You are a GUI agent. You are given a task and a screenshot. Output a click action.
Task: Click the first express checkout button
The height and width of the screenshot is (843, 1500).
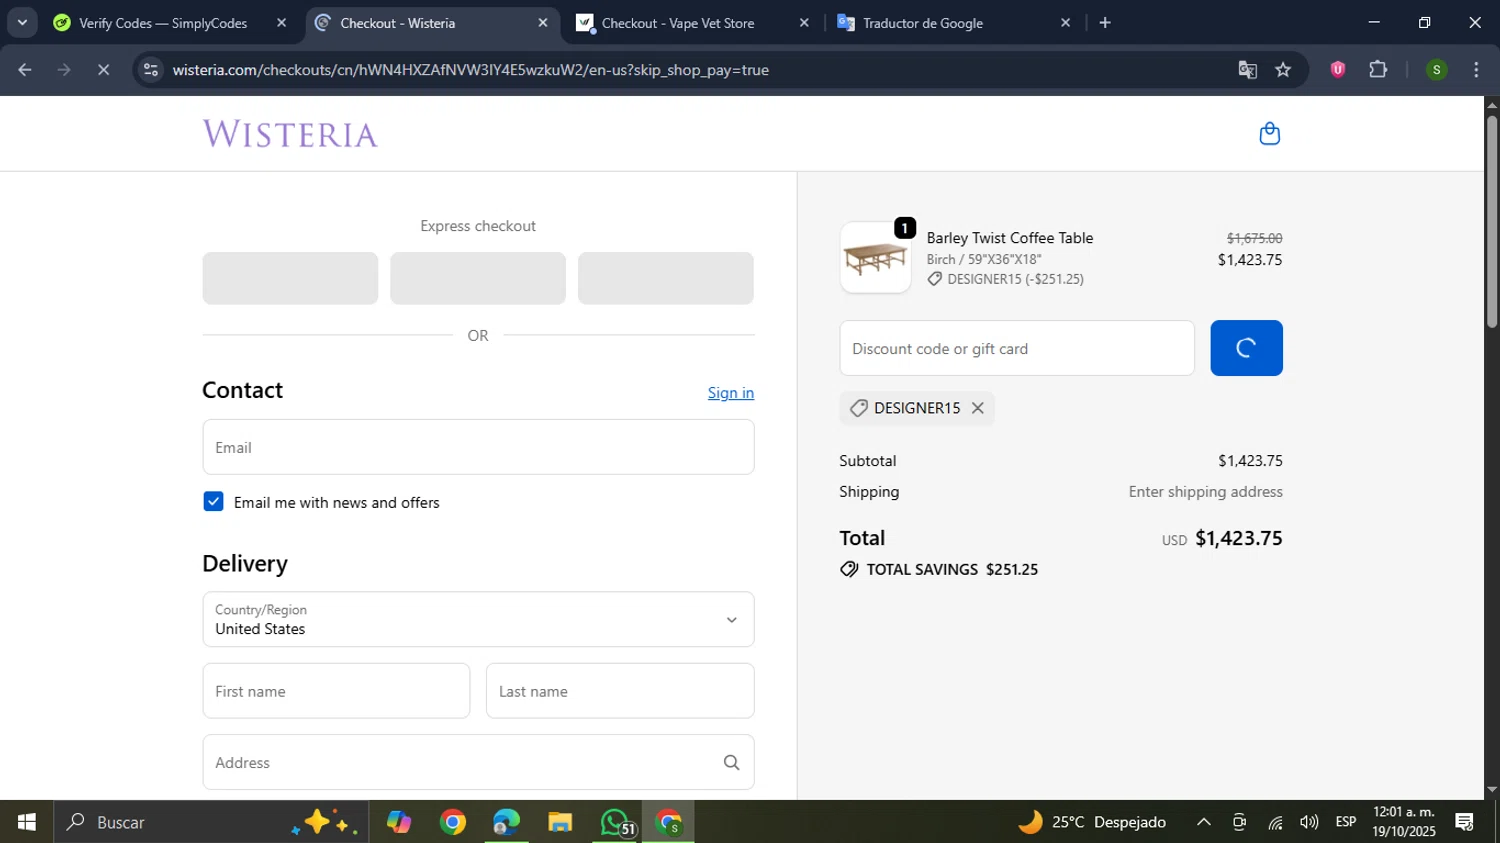tap(290, 278)
